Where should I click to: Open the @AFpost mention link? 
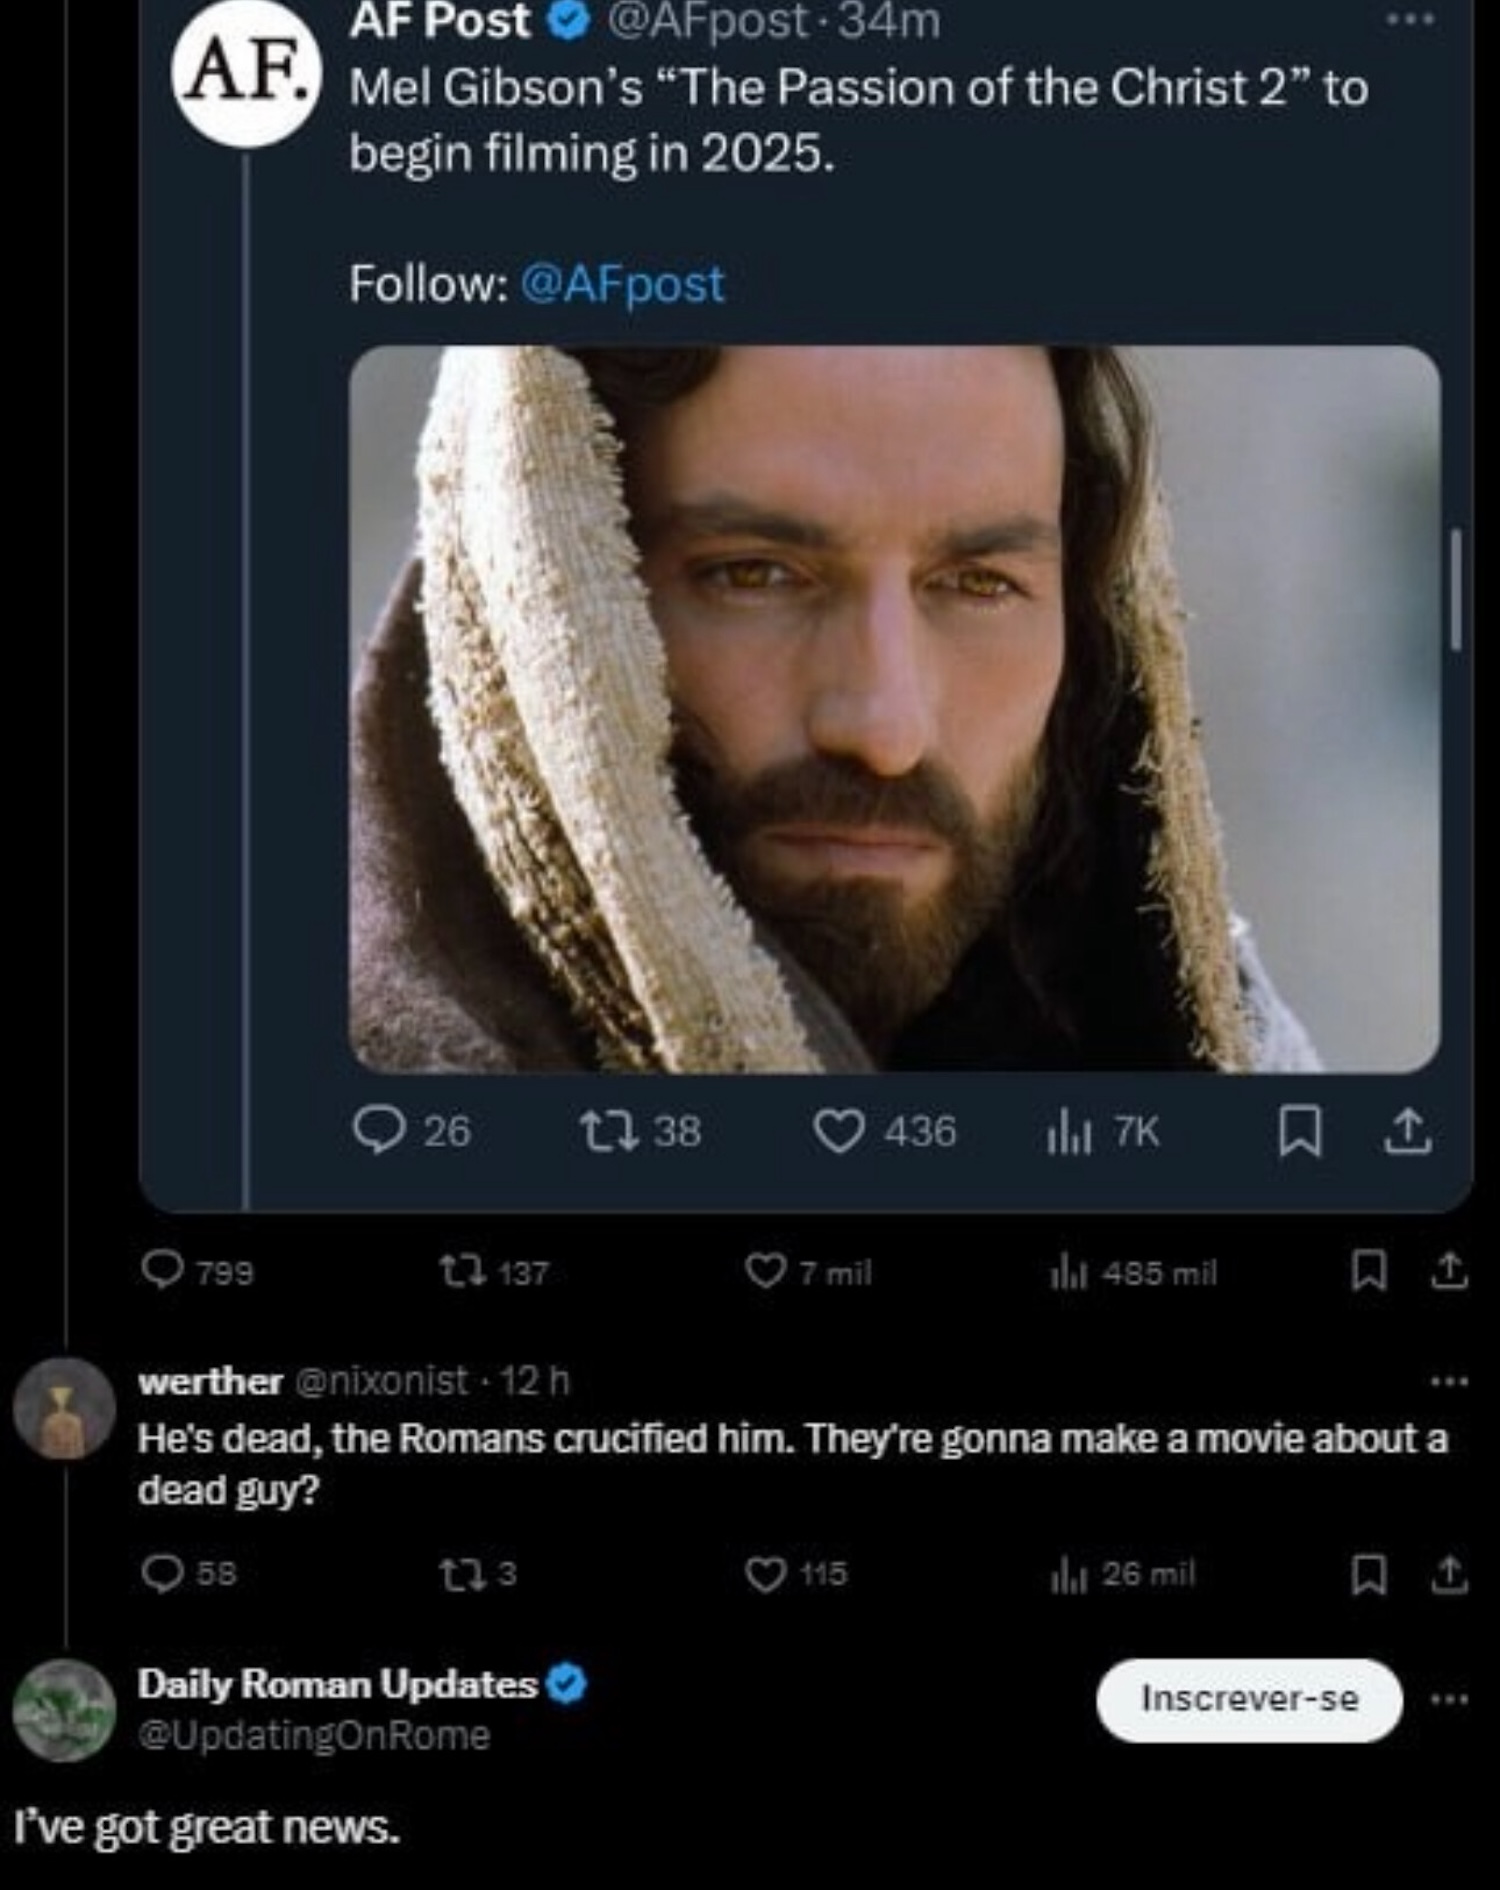coord(622,284)
